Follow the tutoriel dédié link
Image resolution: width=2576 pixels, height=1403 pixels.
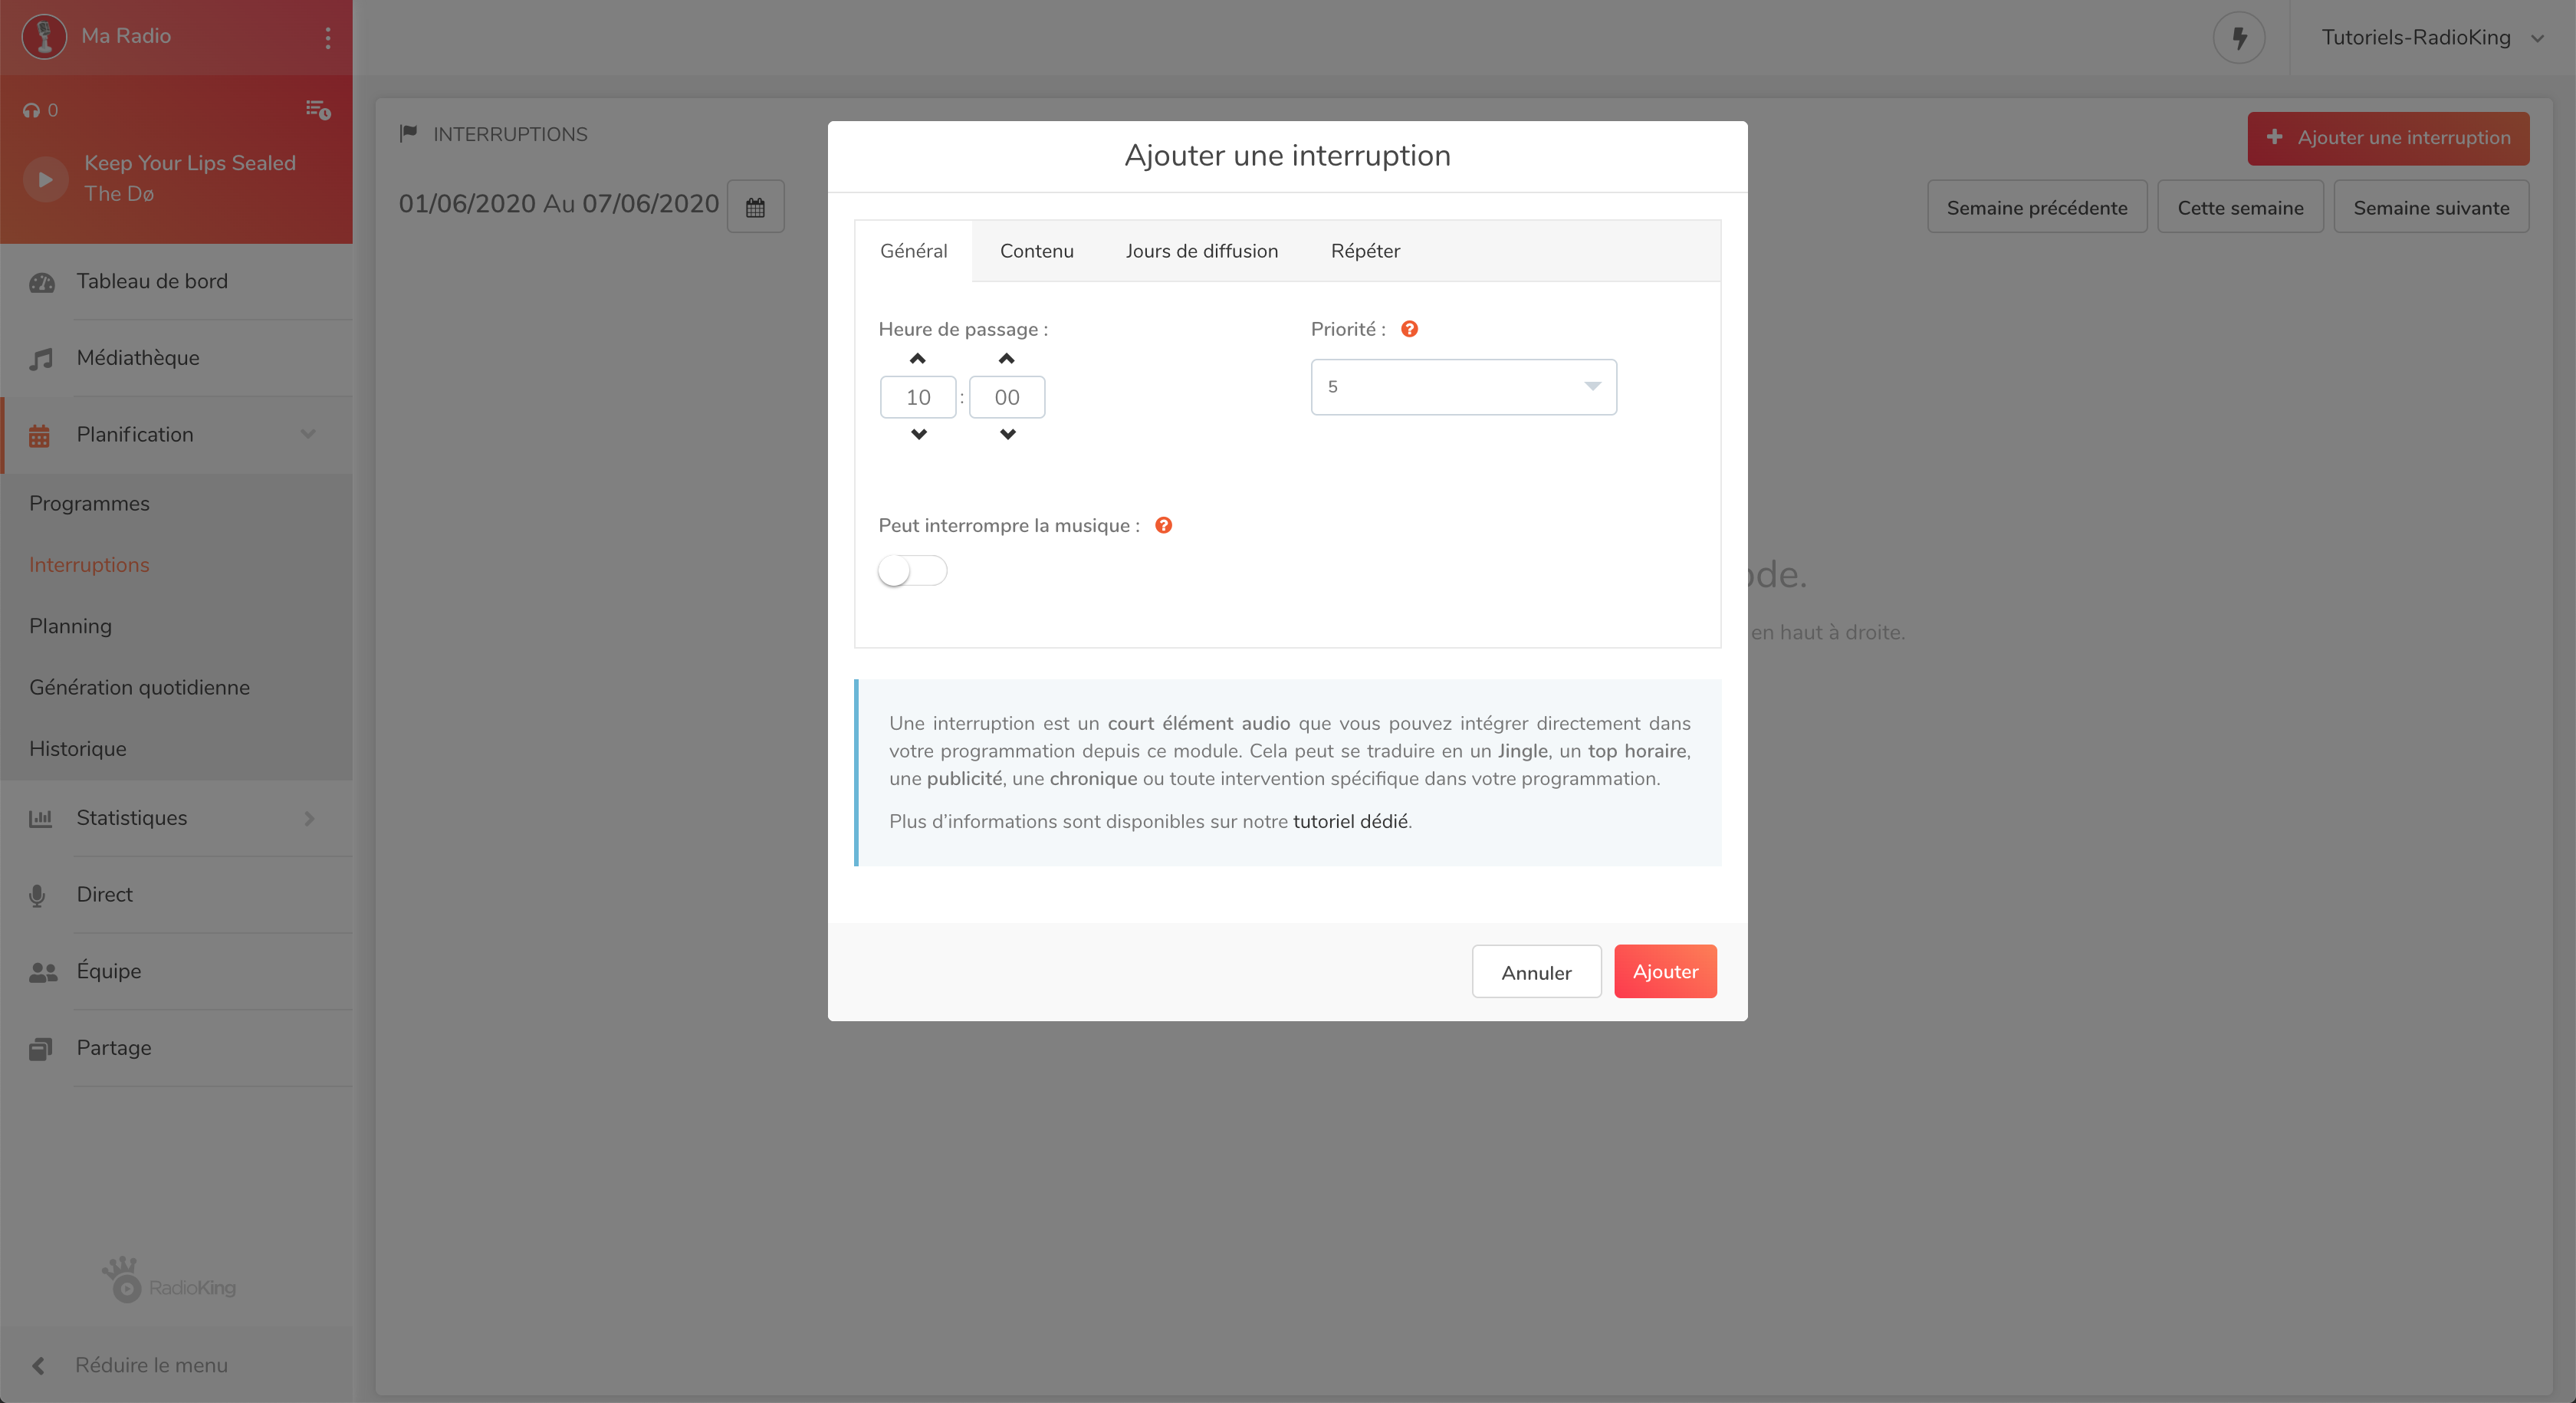[x=1350, y=821]
